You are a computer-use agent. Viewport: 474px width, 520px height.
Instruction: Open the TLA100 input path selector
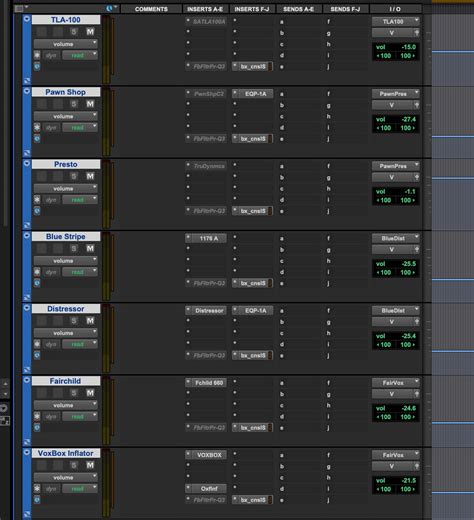tap(396, 22)
